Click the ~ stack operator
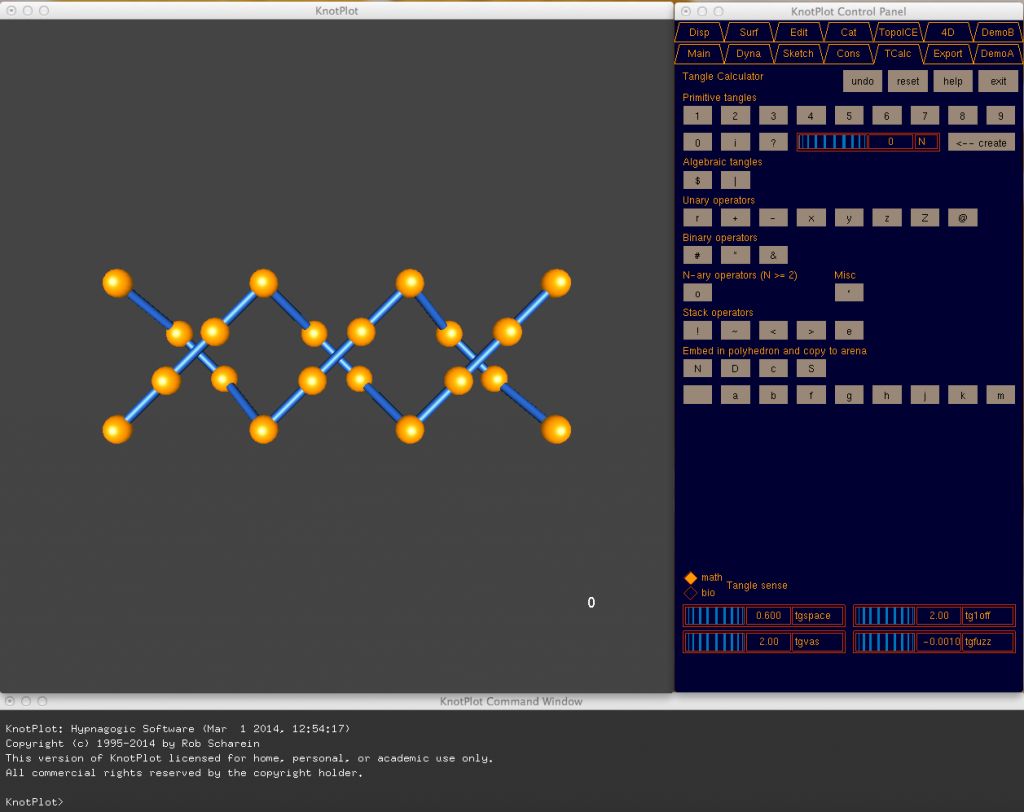 [735, 331]
